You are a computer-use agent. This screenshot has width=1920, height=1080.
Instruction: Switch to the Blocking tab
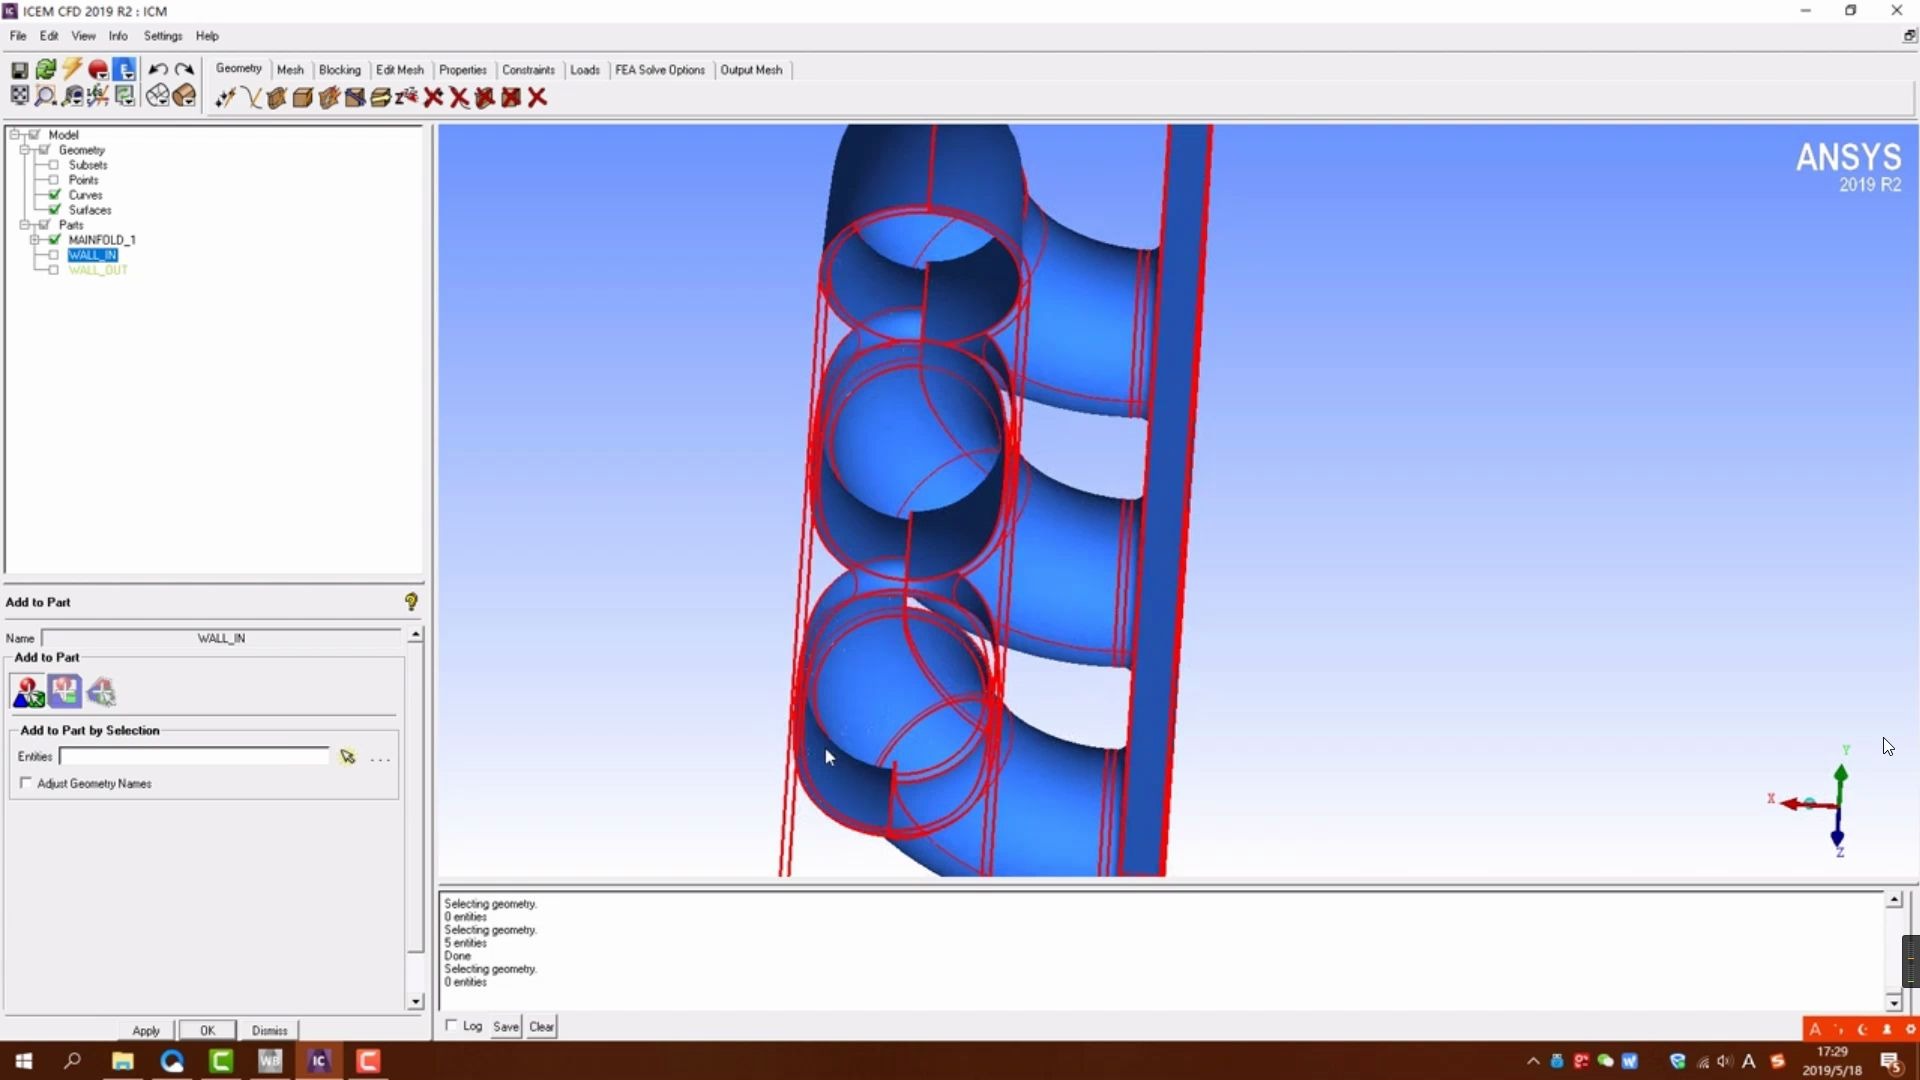[340, 70]
